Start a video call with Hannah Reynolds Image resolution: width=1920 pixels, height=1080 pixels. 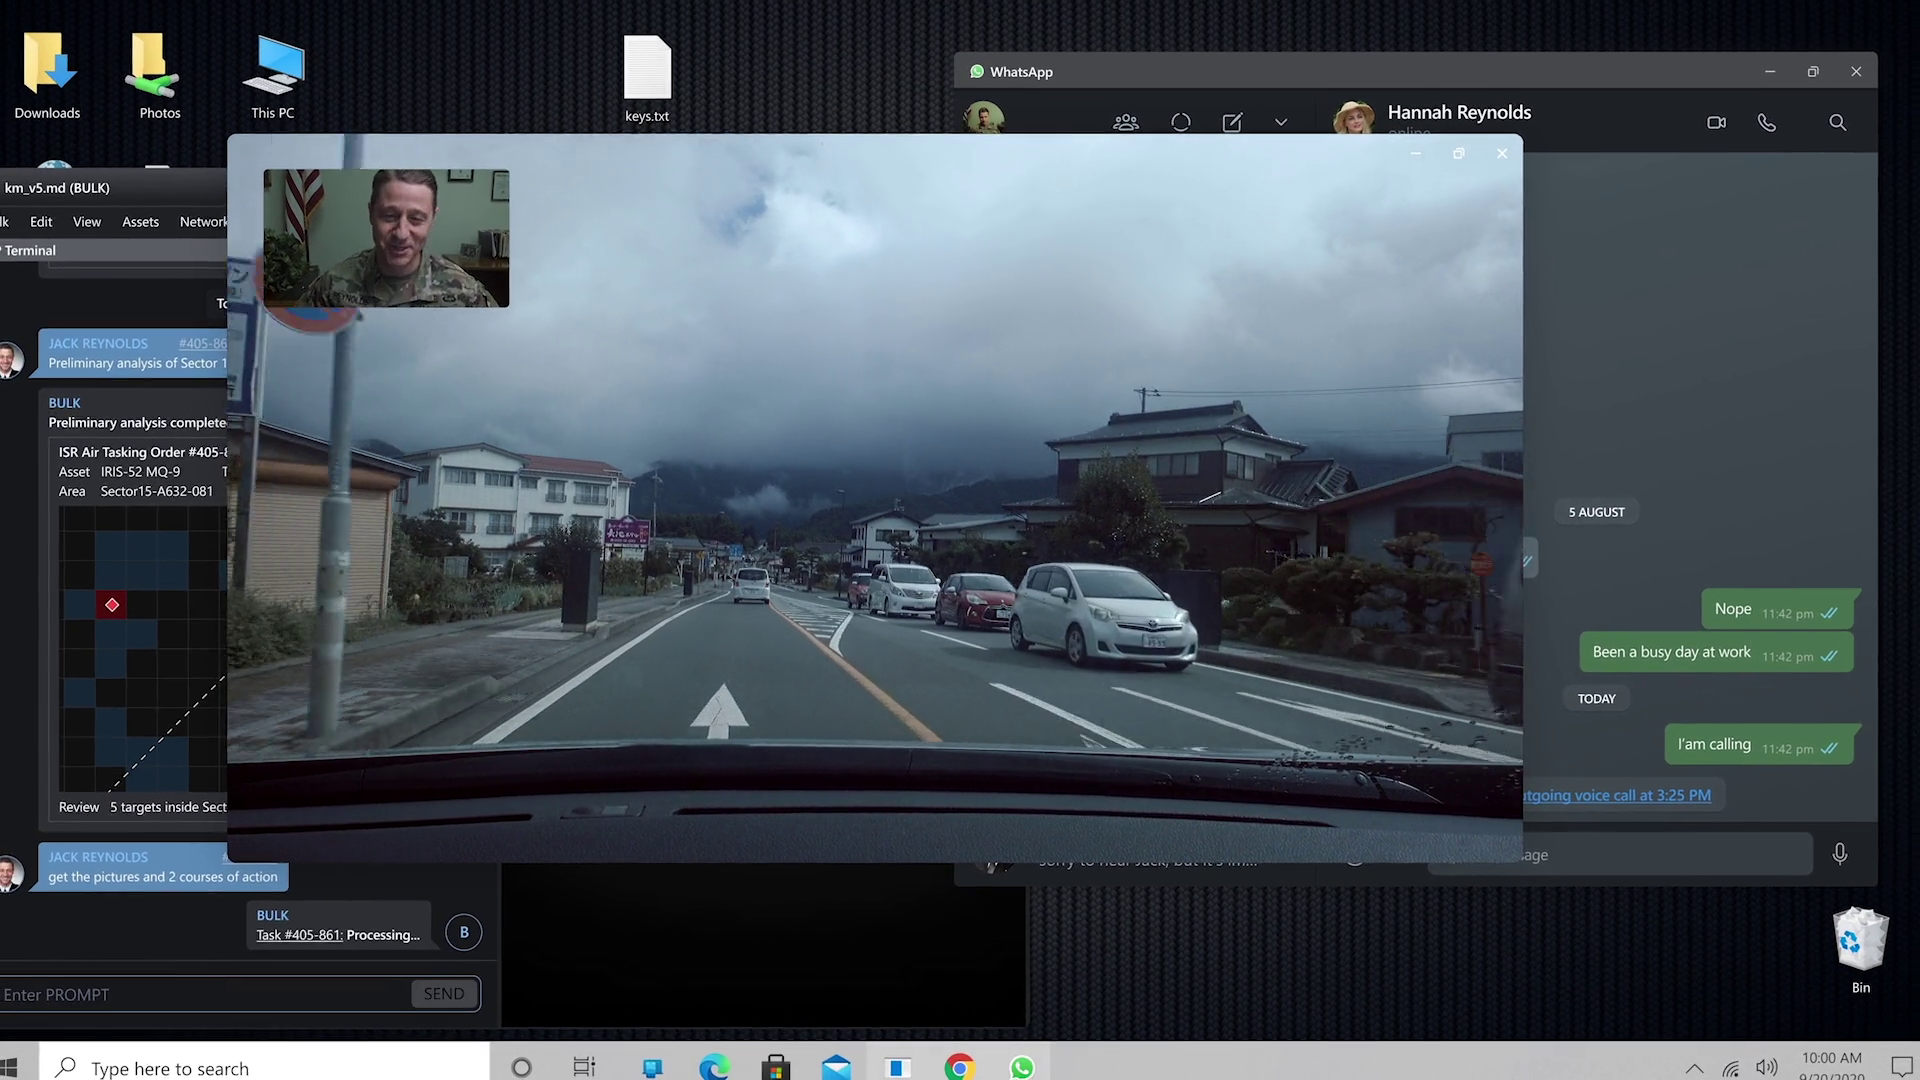pos(1716,122)
